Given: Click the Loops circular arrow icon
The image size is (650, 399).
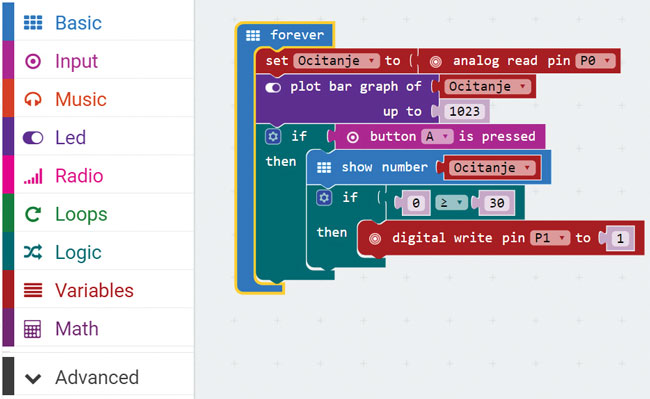Looking at the screenshot, I should pos(33,214).
